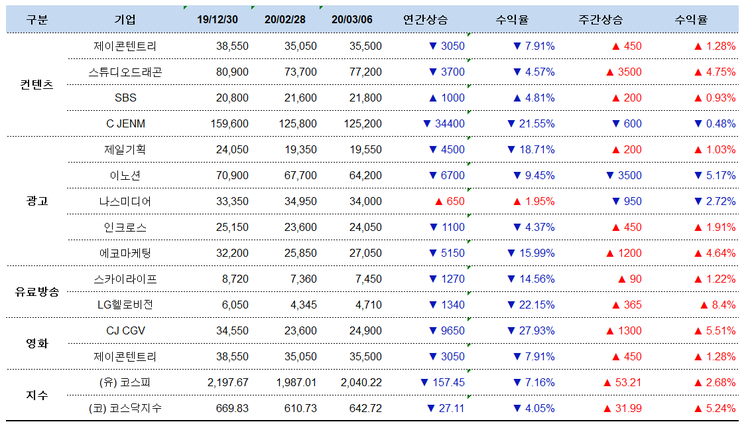This screenshot has width=750, height=426.
Task: Select the ▲ 53.21 코스피 weekly change
Action: [x=622, y=382]
